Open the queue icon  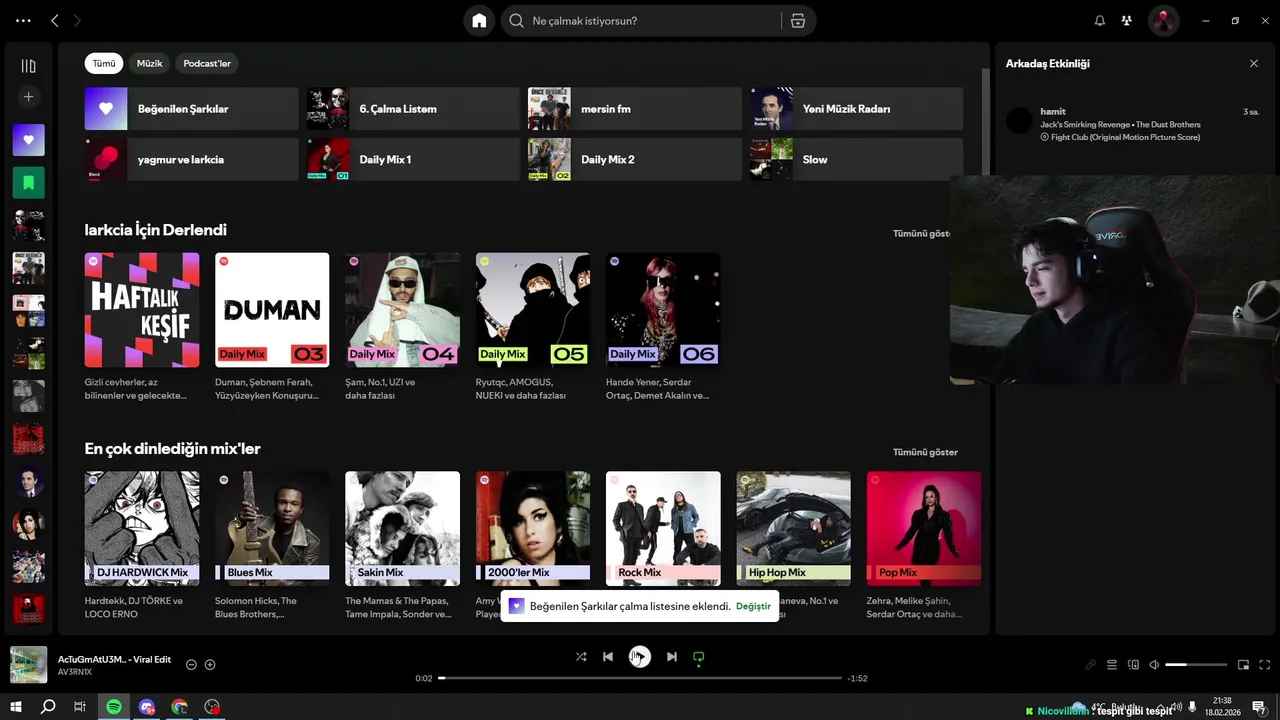tap(1112, 665)
